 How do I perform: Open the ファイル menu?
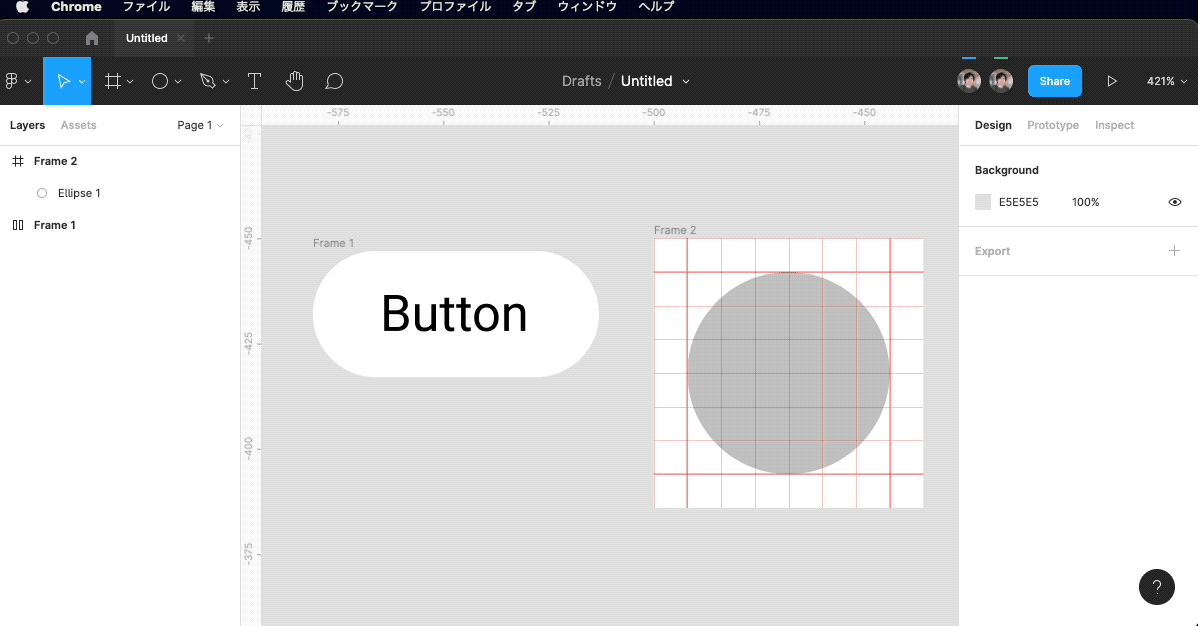click(x=147, y=7)
